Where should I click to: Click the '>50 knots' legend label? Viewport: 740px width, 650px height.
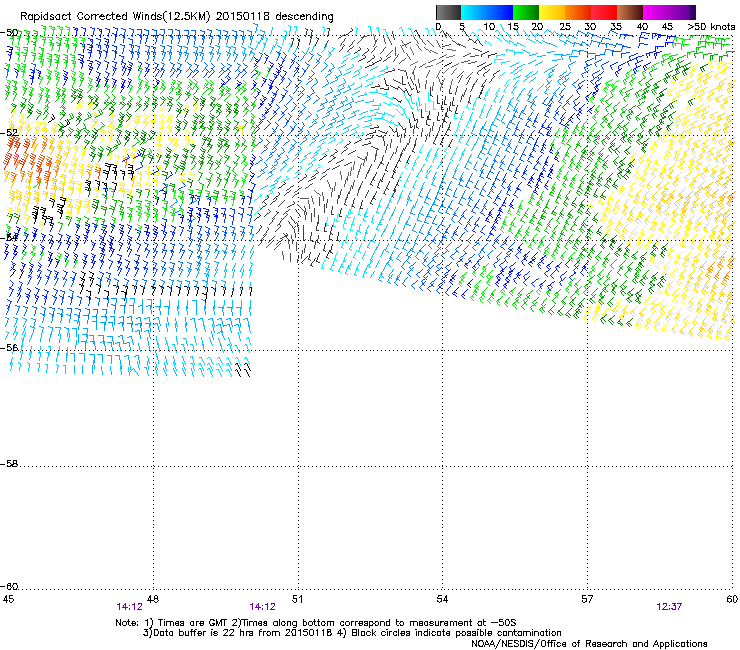pyautogui.click(x=711, y=27)
